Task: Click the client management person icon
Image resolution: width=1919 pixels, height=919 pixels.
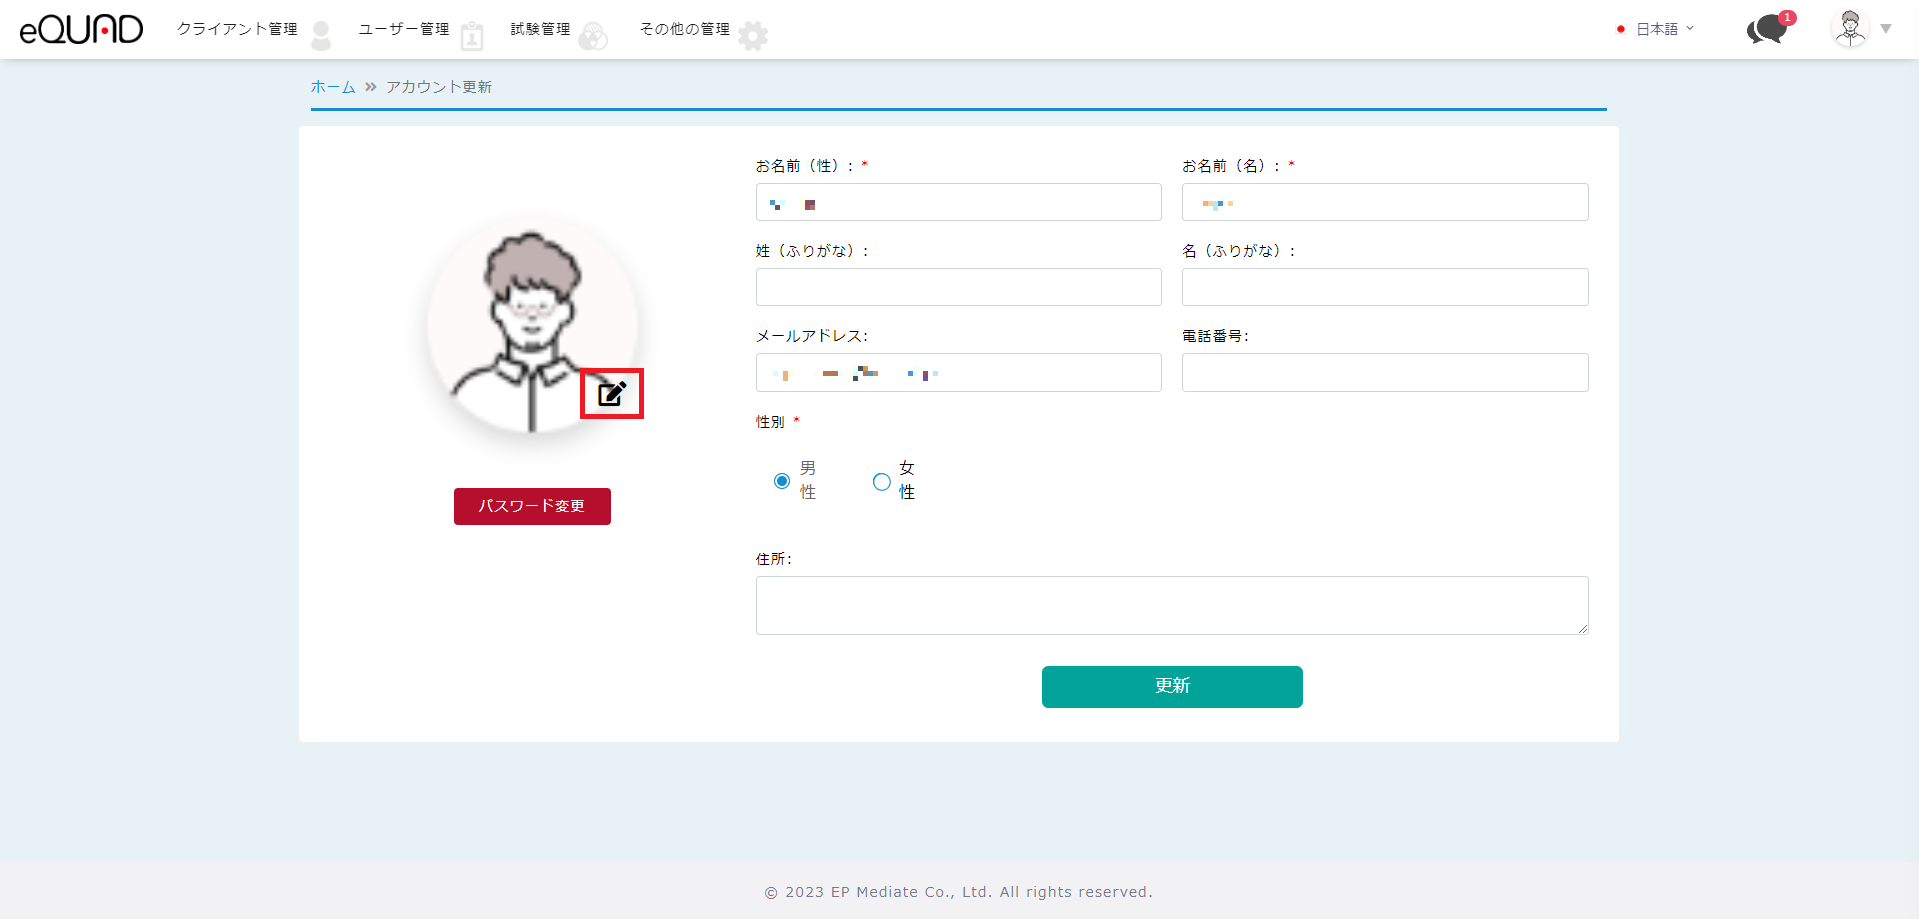Action: tap(321, 36)
